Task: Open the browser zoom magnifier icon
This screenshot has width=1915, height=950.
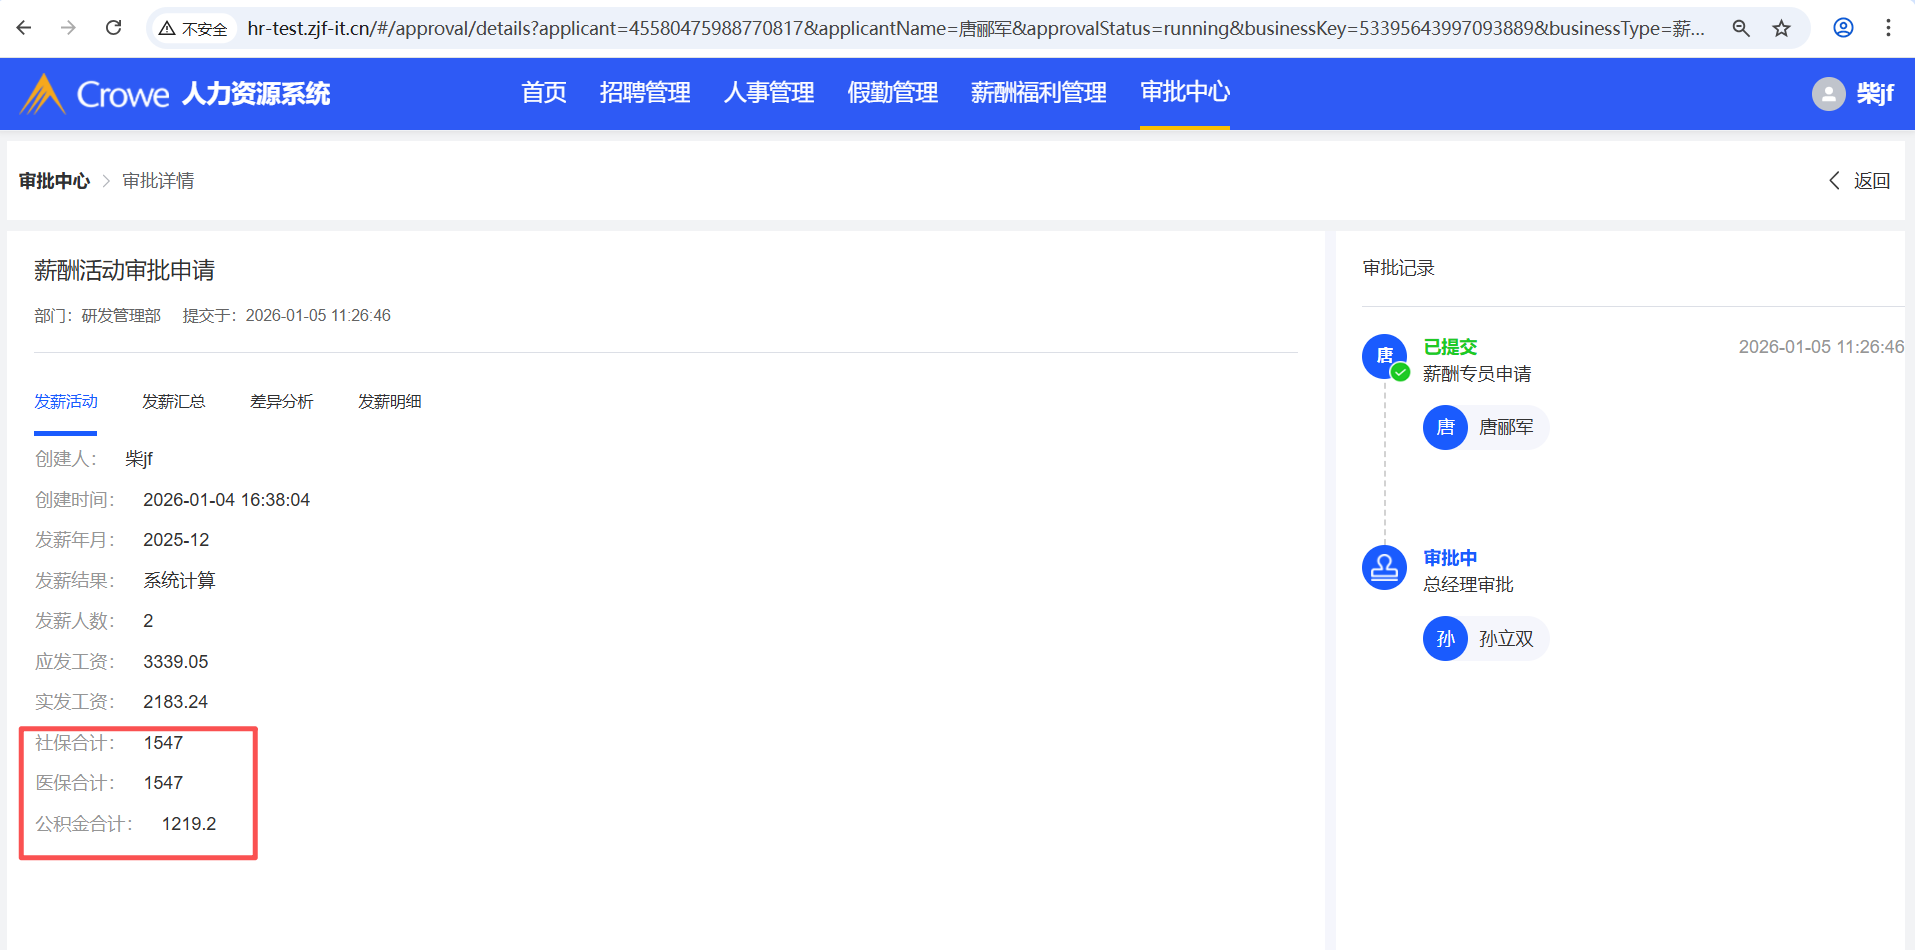Action: (x=1741, y=28)
